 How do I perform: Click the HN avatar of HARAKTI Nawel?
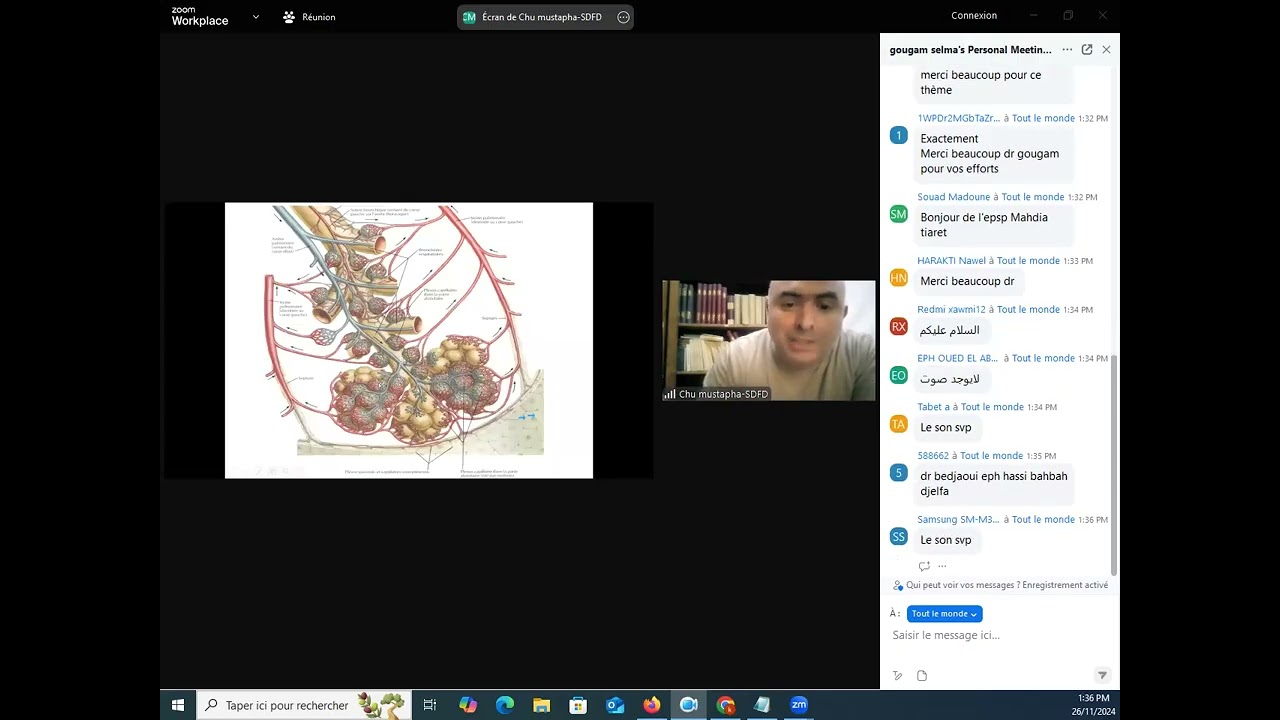point(898,278)
